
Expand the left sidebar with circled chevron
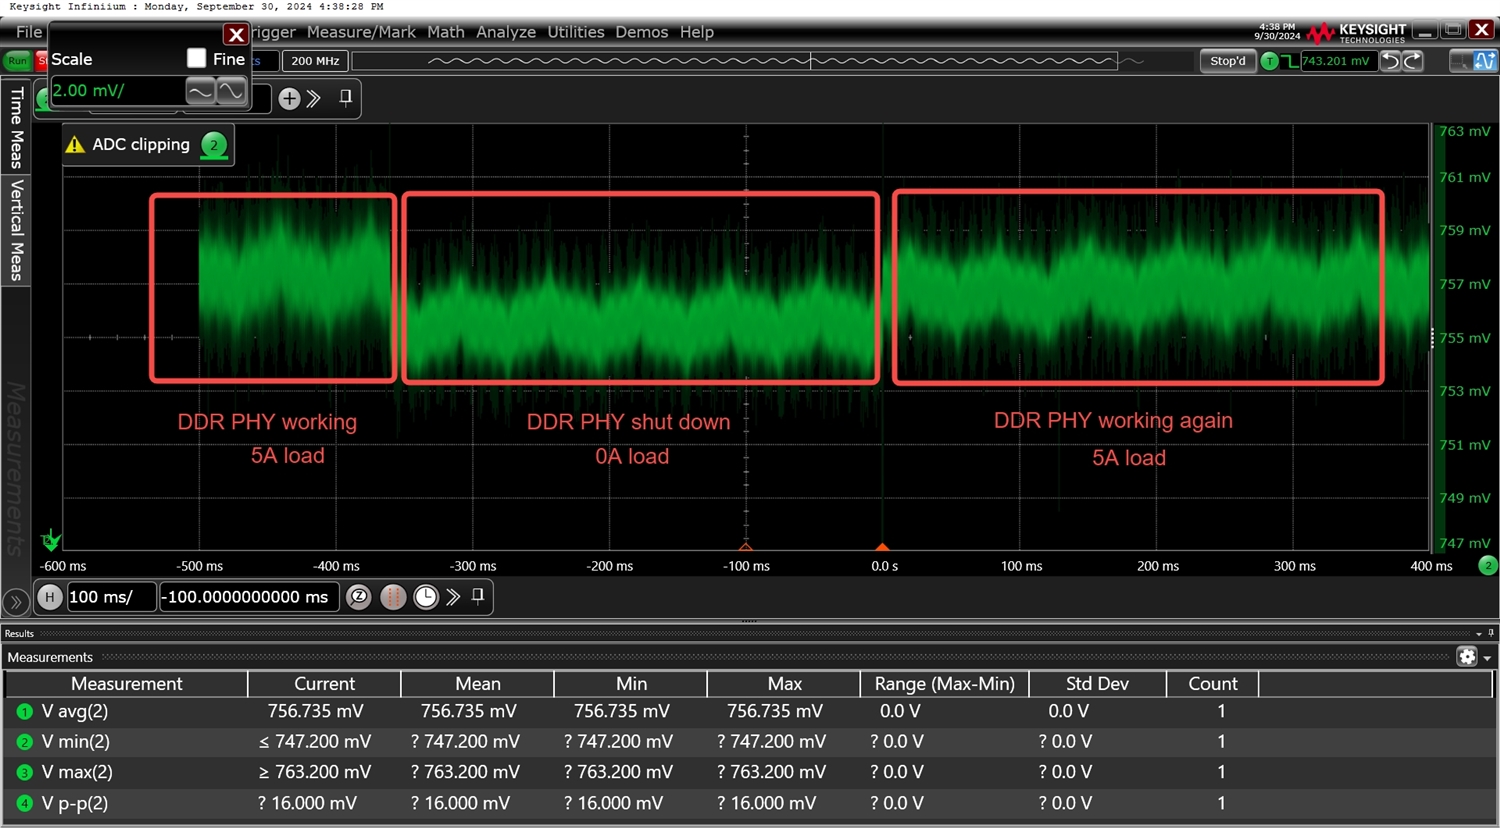16,602
